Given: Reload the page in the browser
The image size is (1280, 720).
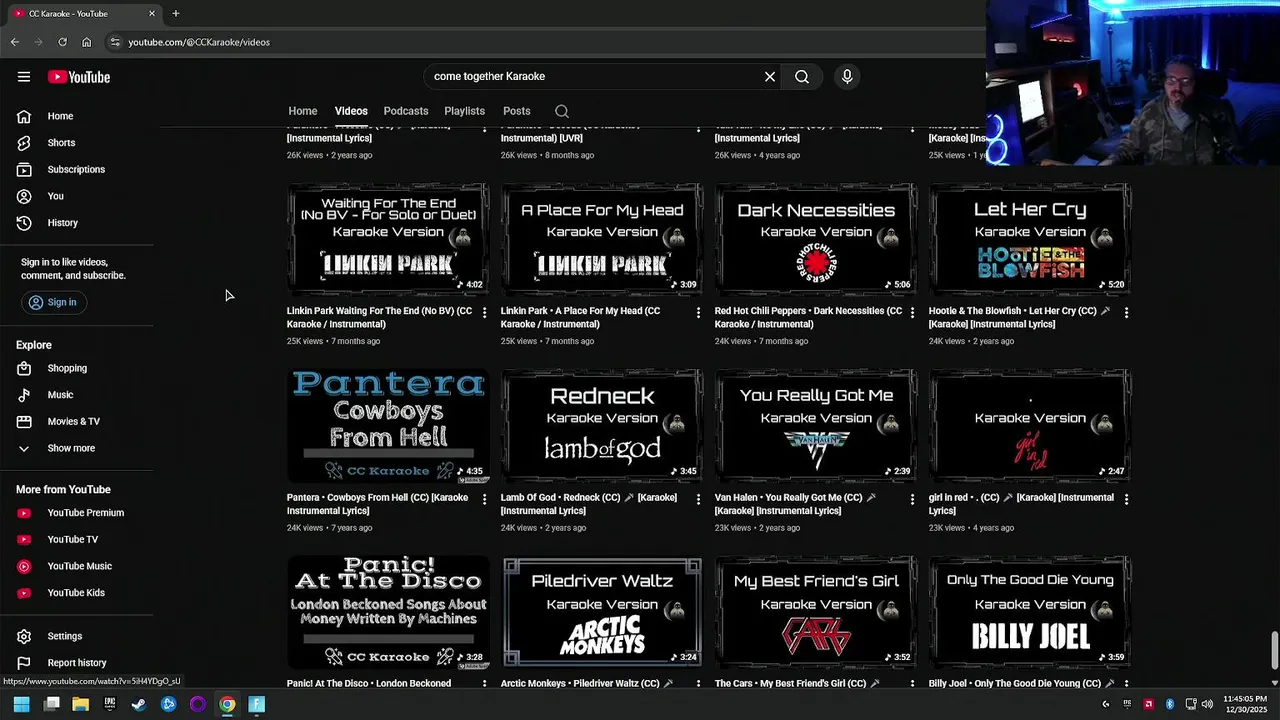Looking at the screenshot, I should 62,42.
